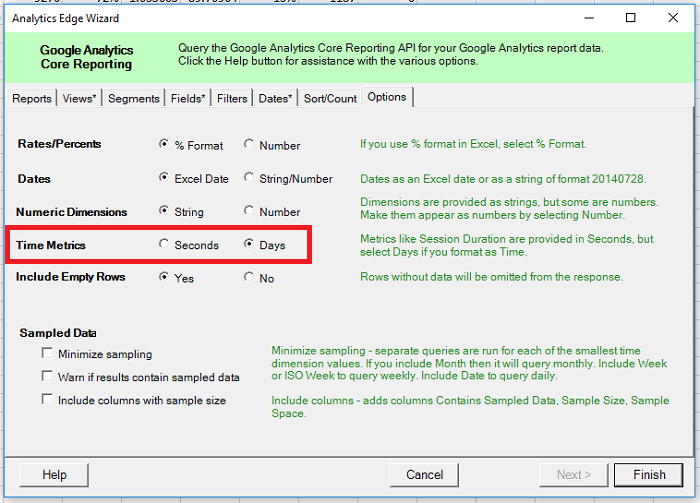Screen dimensions: 700x503
Task: Click the Rates/Percents label
Action: point(59,144)
